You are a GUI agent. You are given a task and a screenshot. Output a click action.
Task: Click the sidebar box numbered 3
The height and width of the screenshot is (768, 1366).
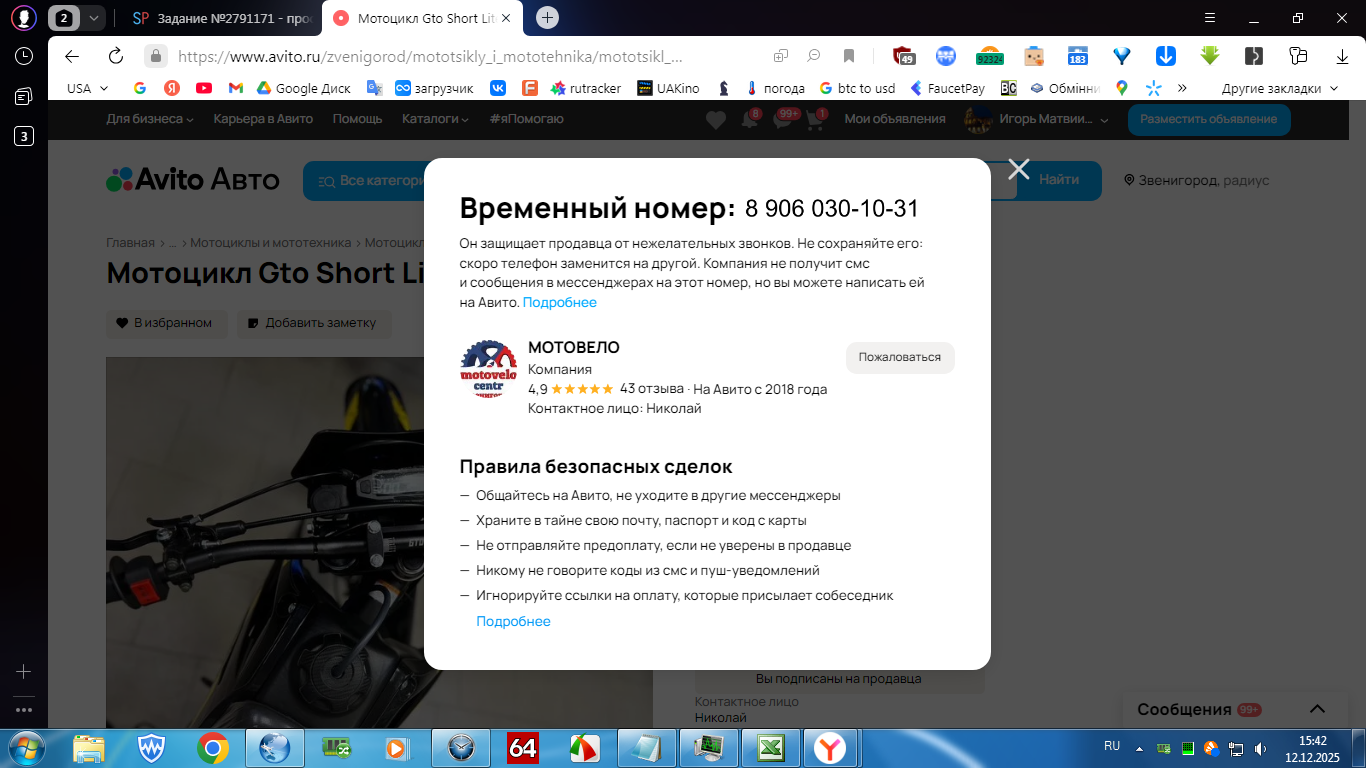24,137
